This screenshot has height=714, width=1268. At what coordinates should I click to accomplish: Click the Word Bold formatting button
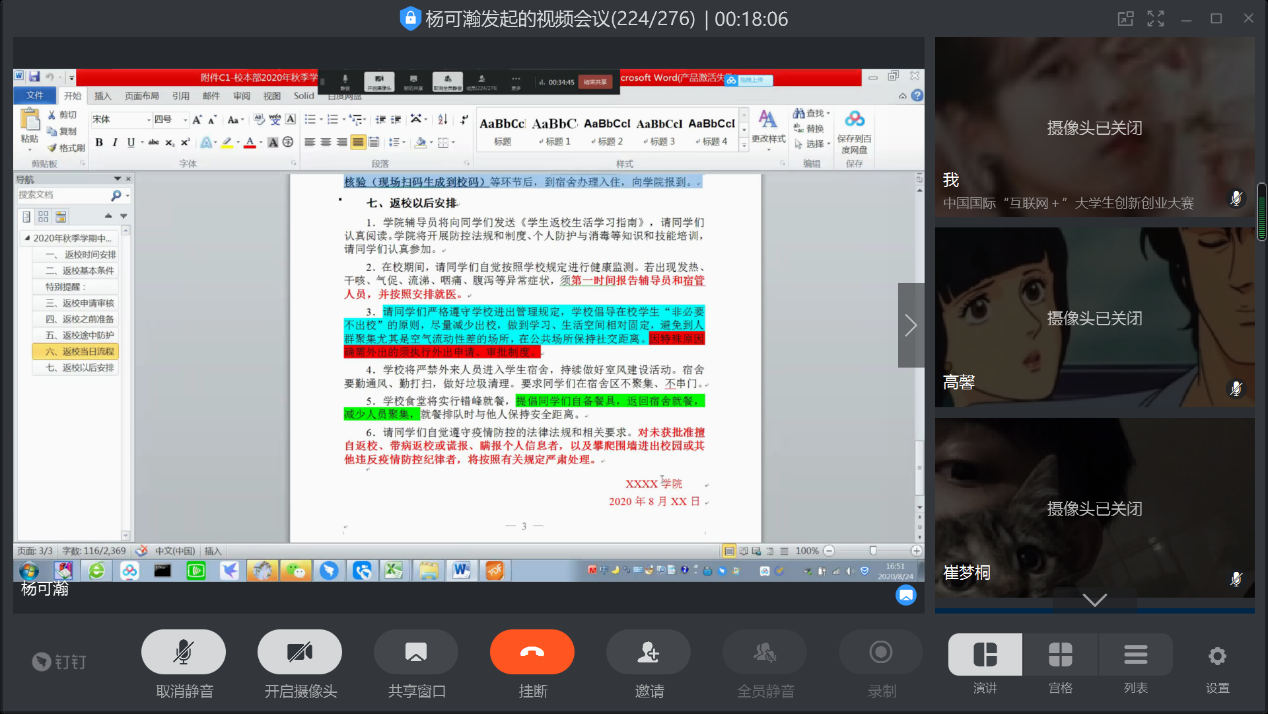tap(99, 143)
